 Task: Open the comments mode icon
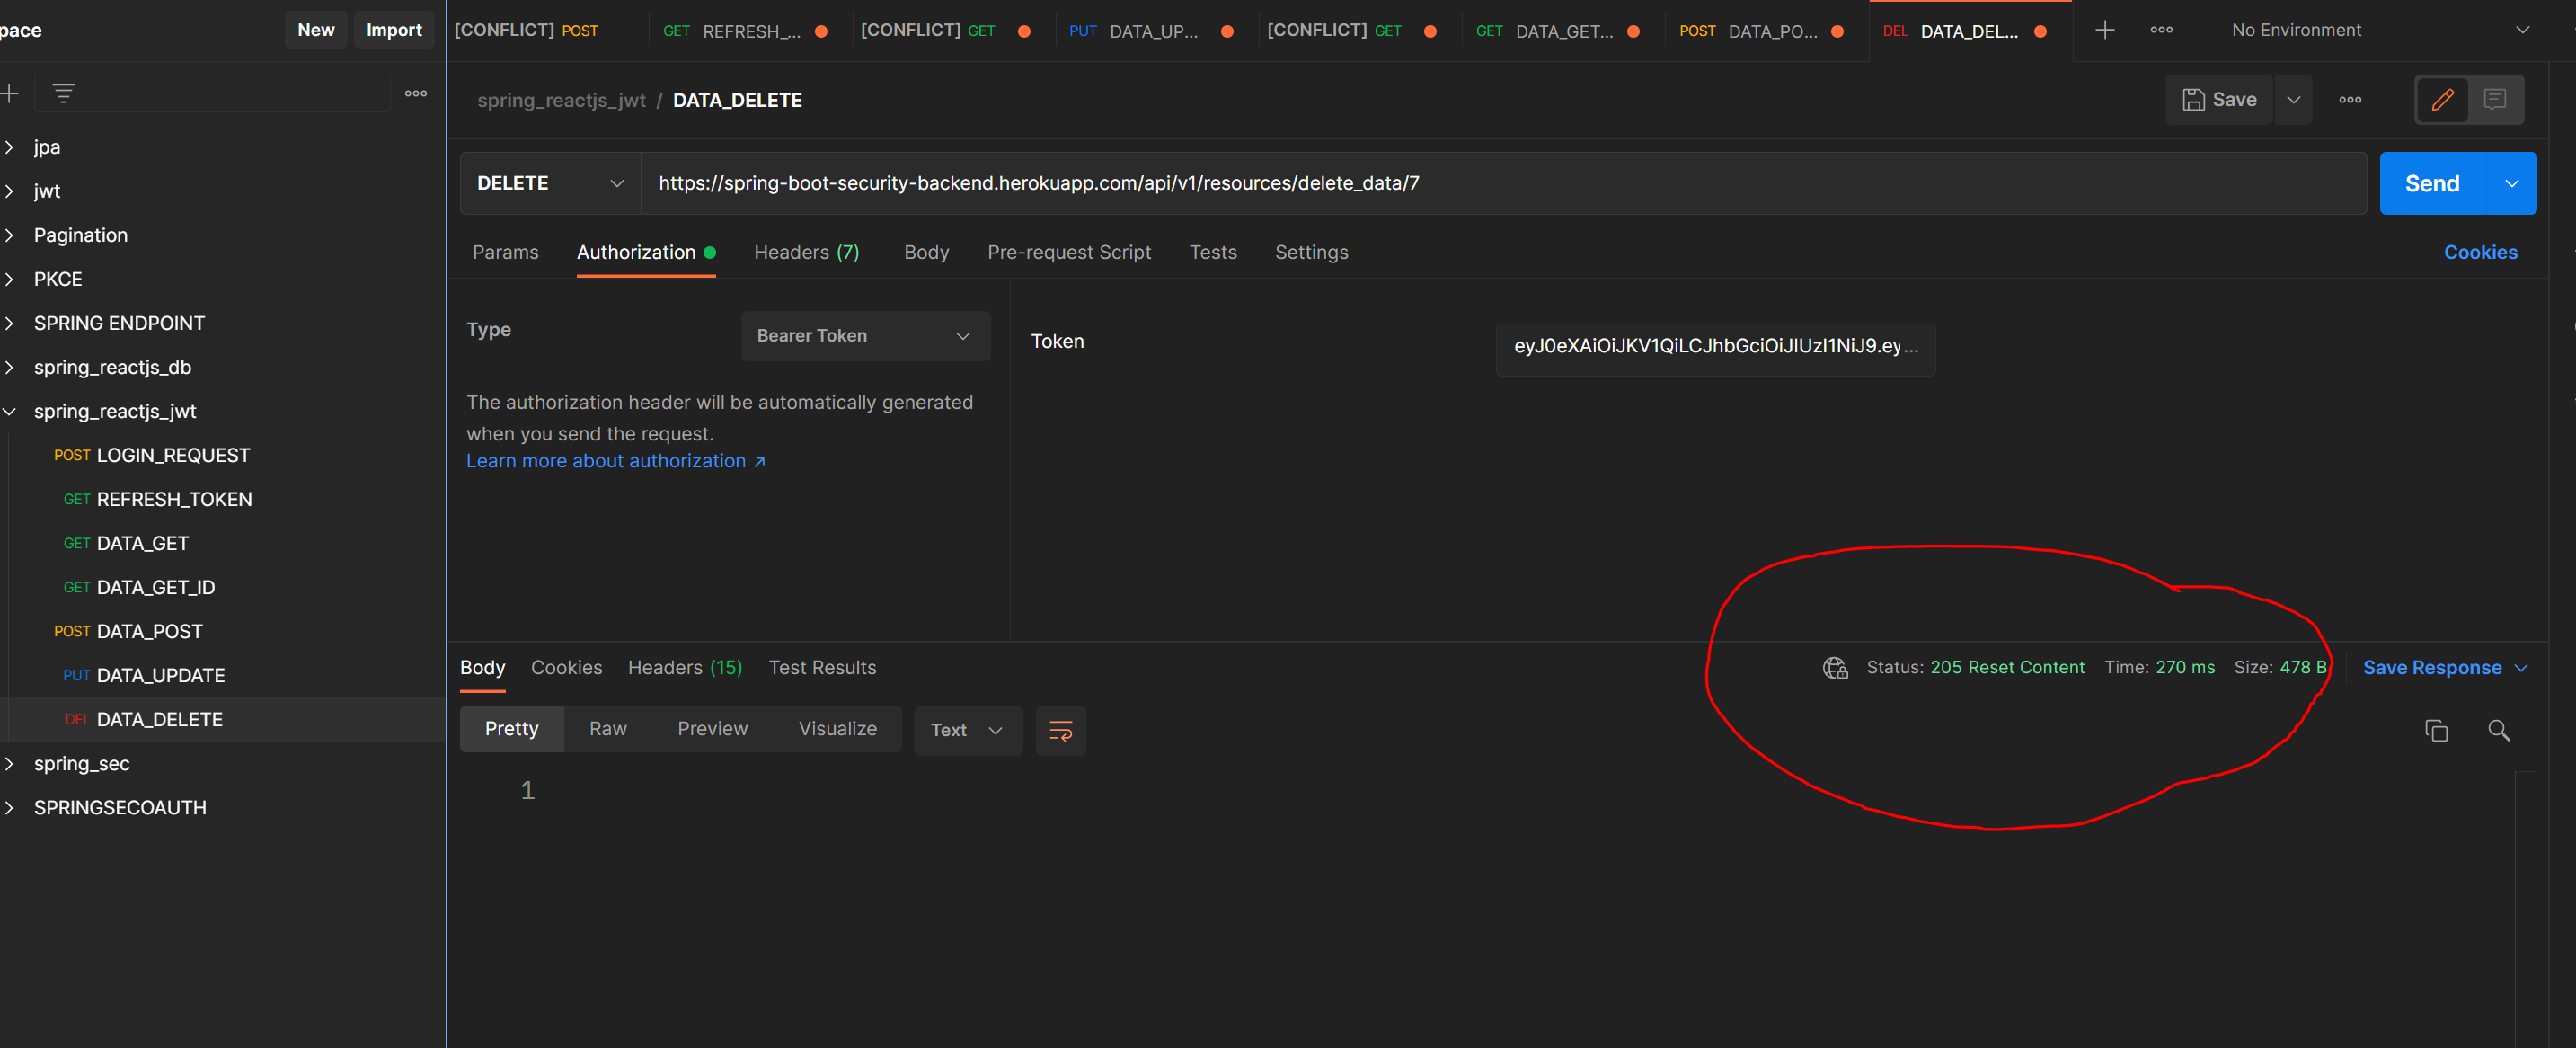pos(2495,100)
